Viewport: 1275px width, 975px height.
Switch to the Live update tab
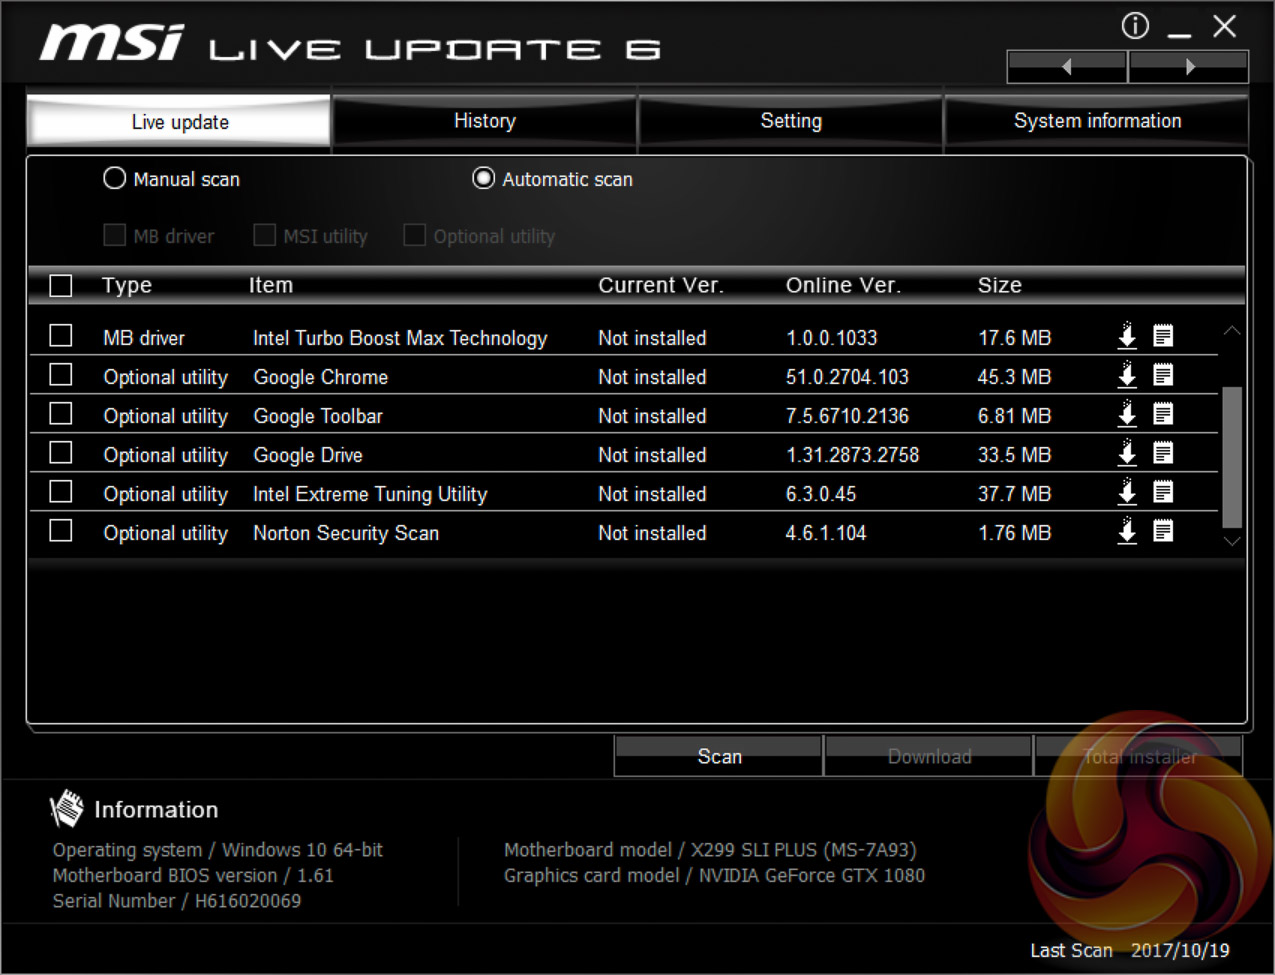coord(179,122)
